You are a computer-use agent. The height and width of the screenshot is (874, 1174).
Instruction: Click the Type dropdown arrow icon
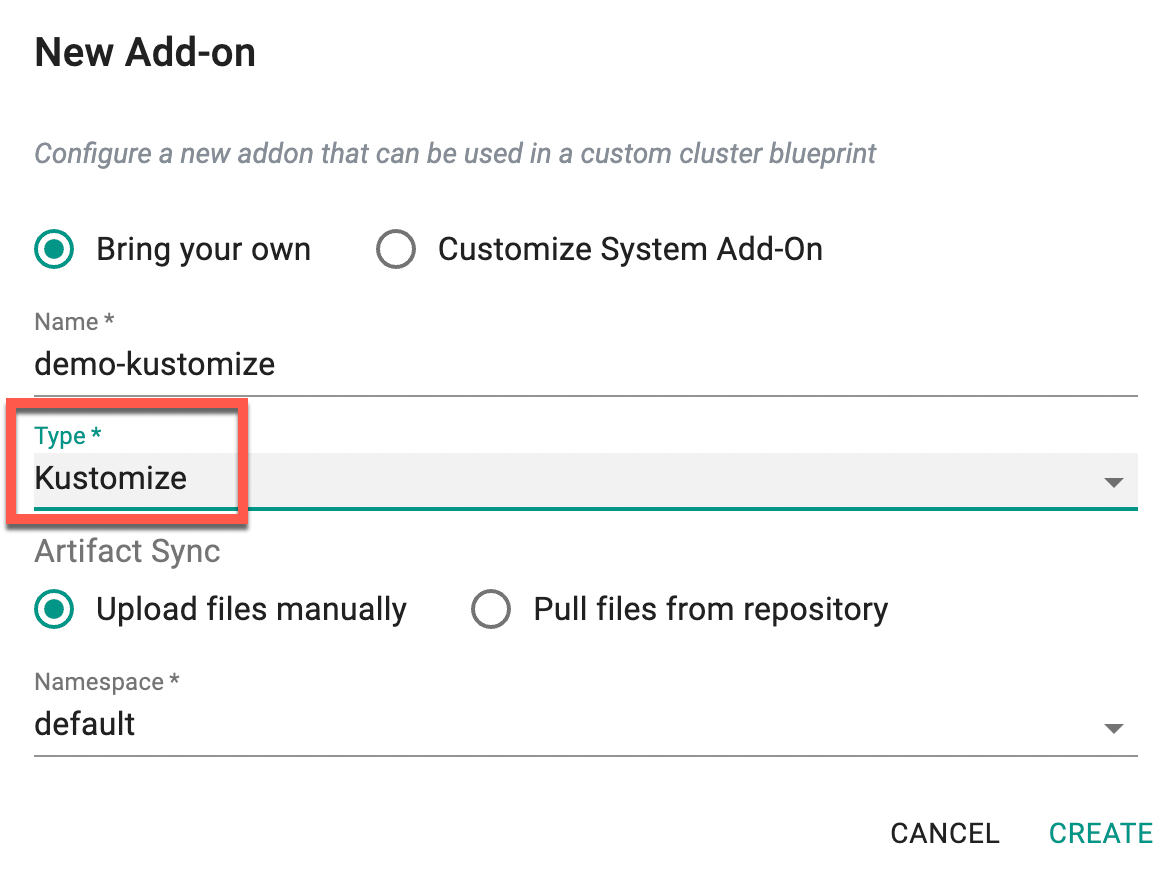(1113, 482)
